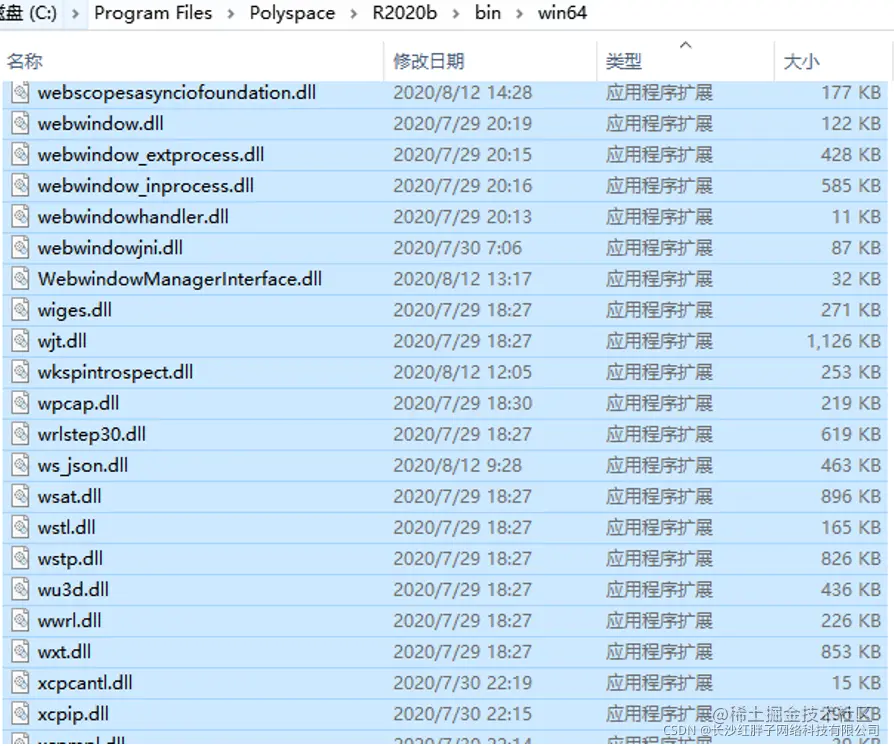This screenshot has height=746, width=894.
Task: Click the 15 KB size value
Action: [x=856, y=683]
